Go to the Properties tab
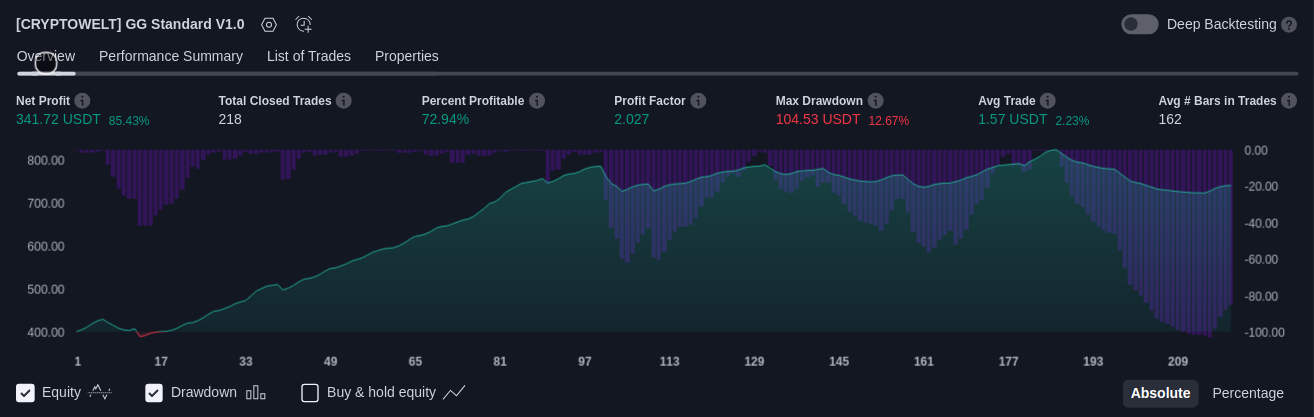This screenshot has height=417, width=1314. pyautogui.click(x=407, y=56)
